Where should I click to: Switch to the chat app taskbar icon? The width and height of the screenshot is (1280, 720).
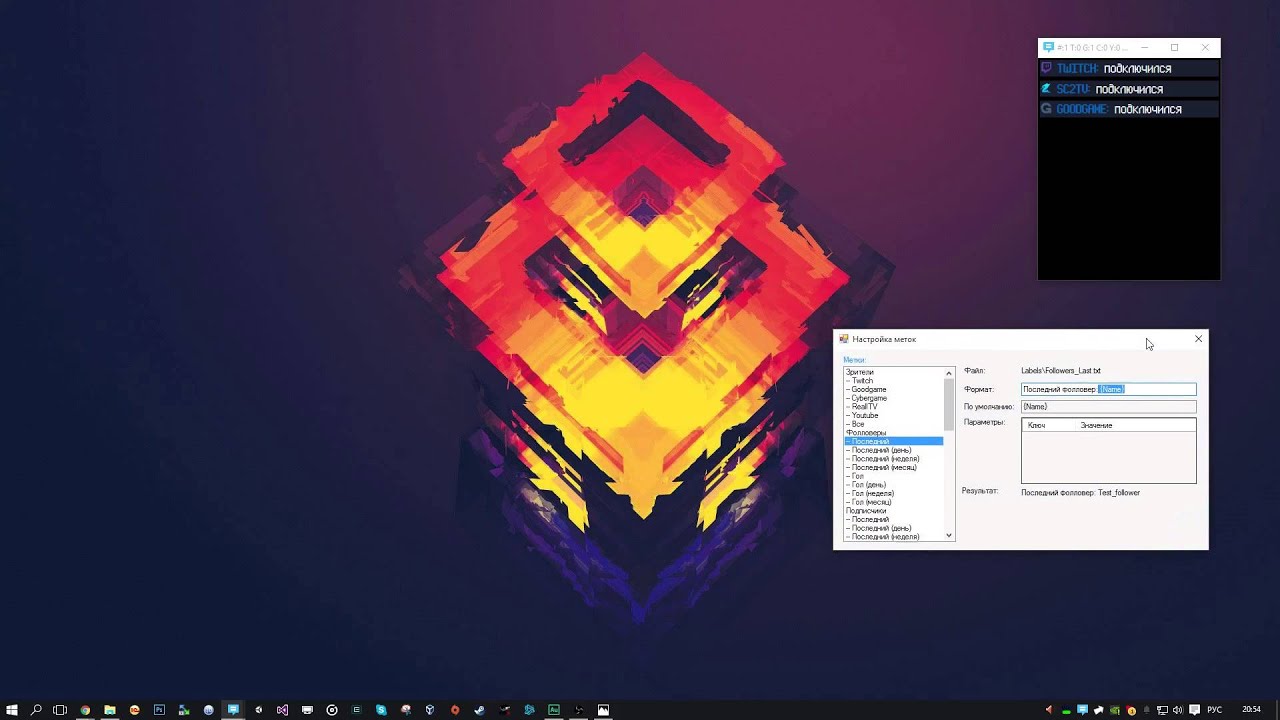pos(233,710)
